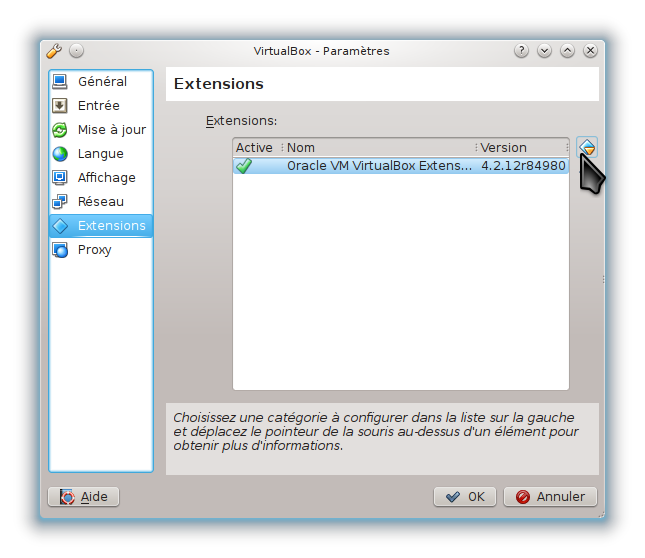
Task: Click the globe icon beside Langue
Action: (x=60, y=154)
